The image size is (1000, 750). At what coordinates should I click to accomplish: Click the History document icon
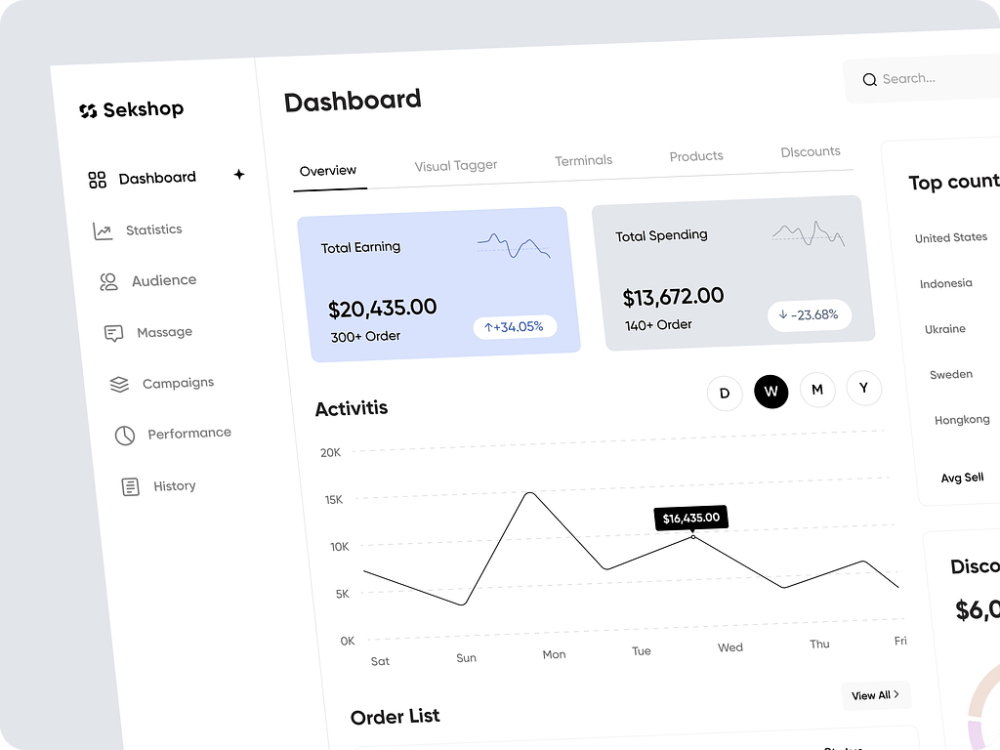(130, 487)
